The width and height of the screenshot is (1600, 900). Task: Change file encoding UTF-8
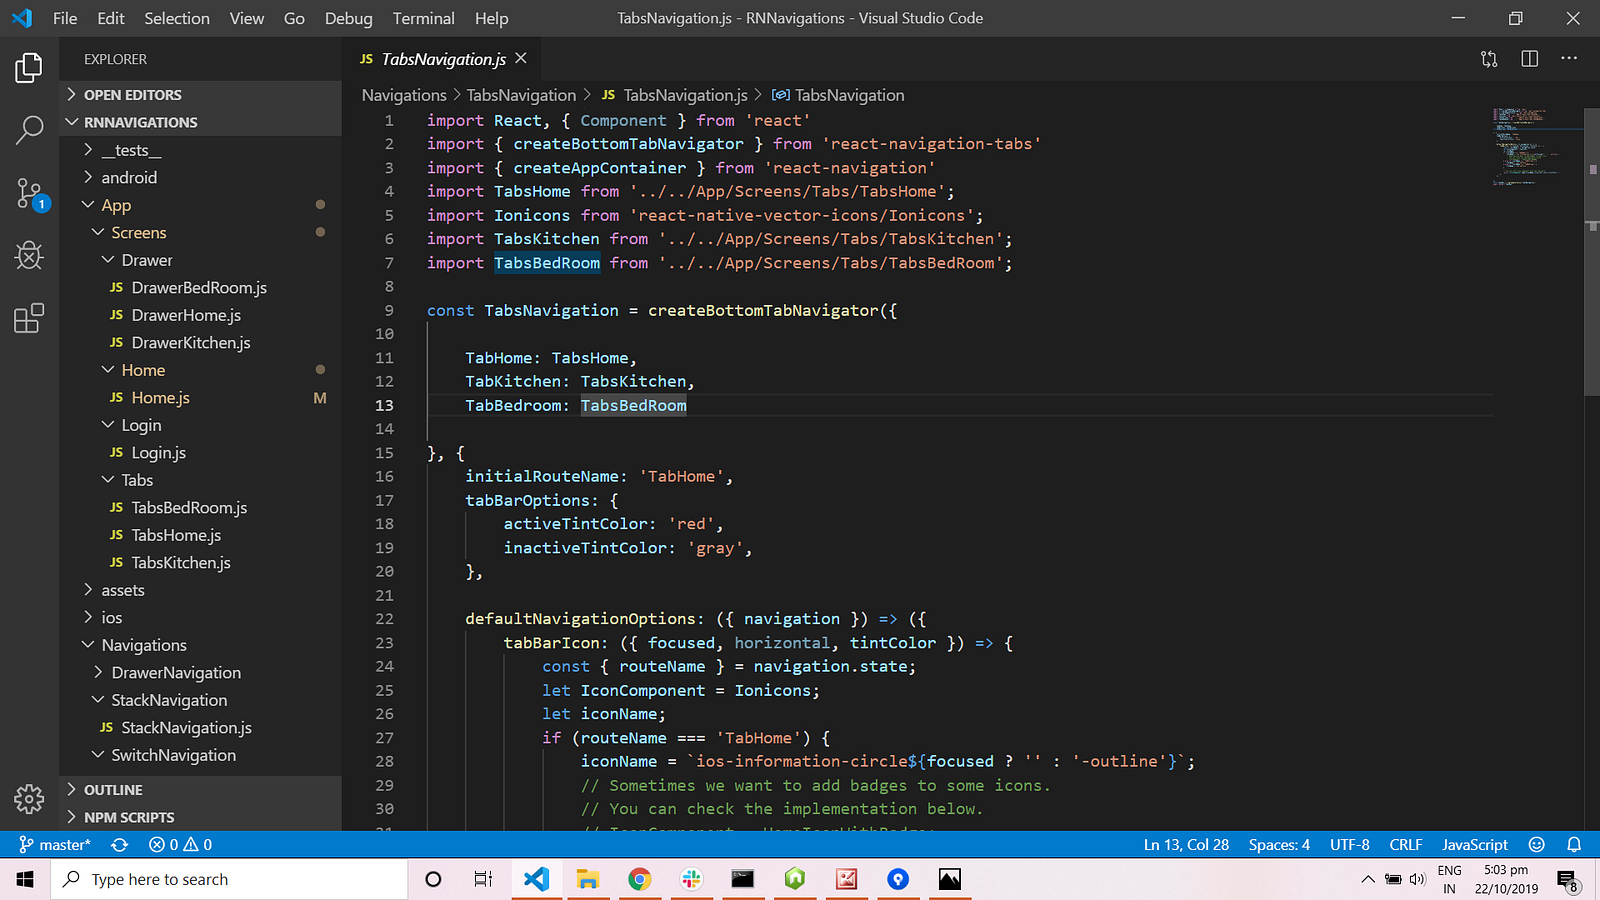(1349, 845)
